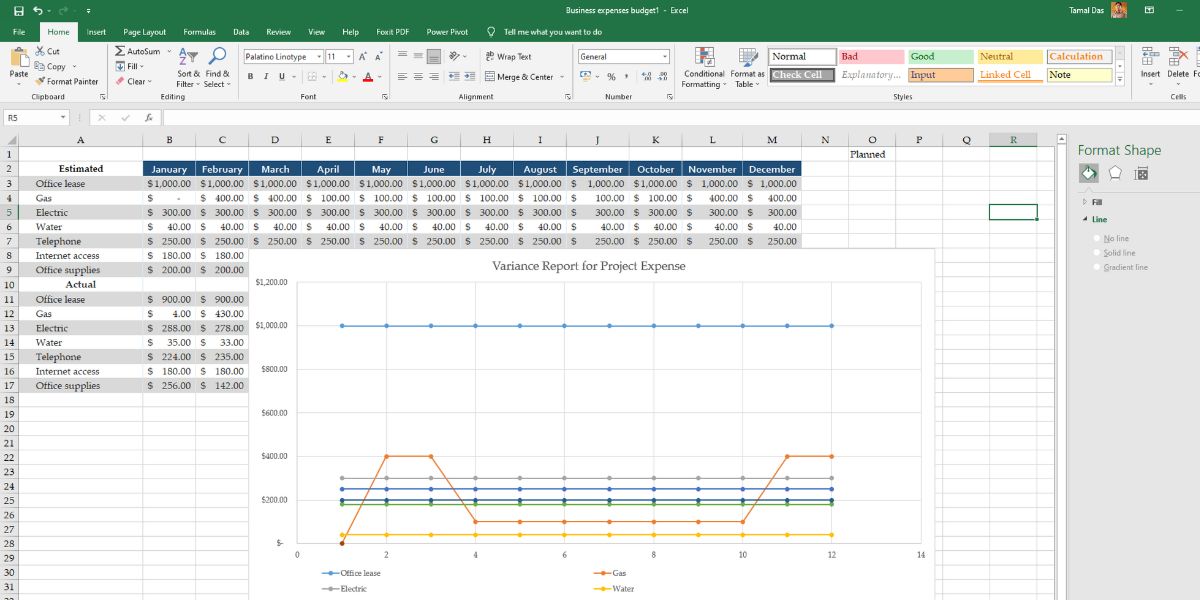The width and height of the screenshot is (1200, 600).
Task: Expand the Fill section in Format Shape
Action: (x=1085, y=202)
